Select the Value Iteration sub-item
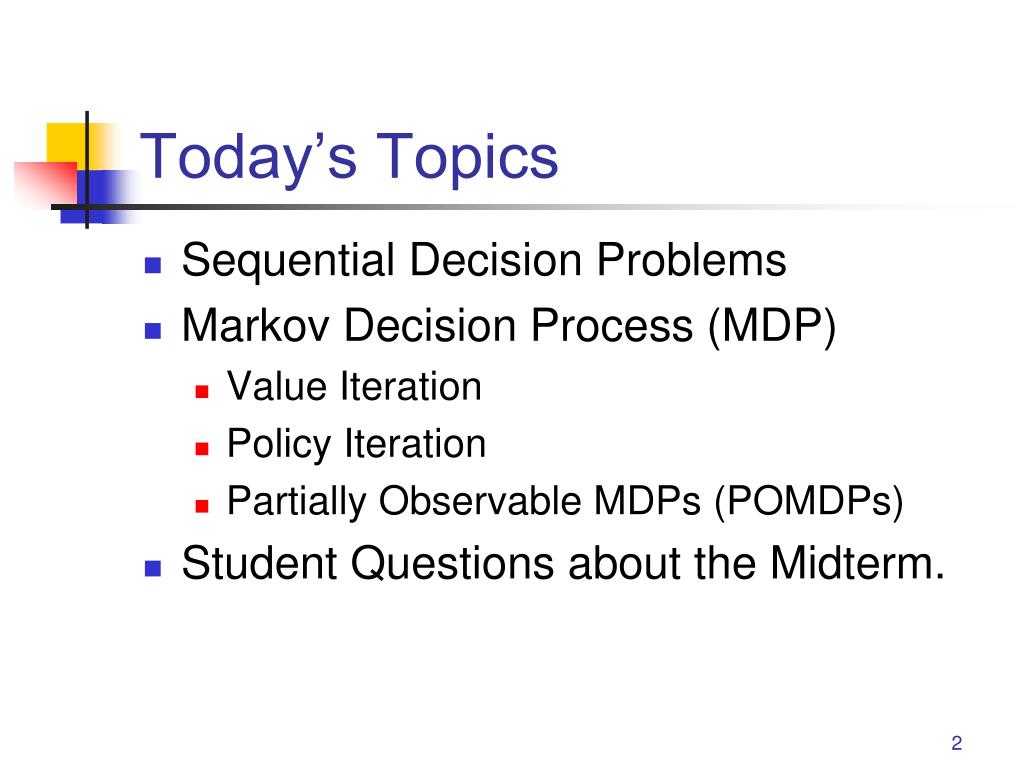The width and height of the screenshot is (1024, 768). [354, 386]
